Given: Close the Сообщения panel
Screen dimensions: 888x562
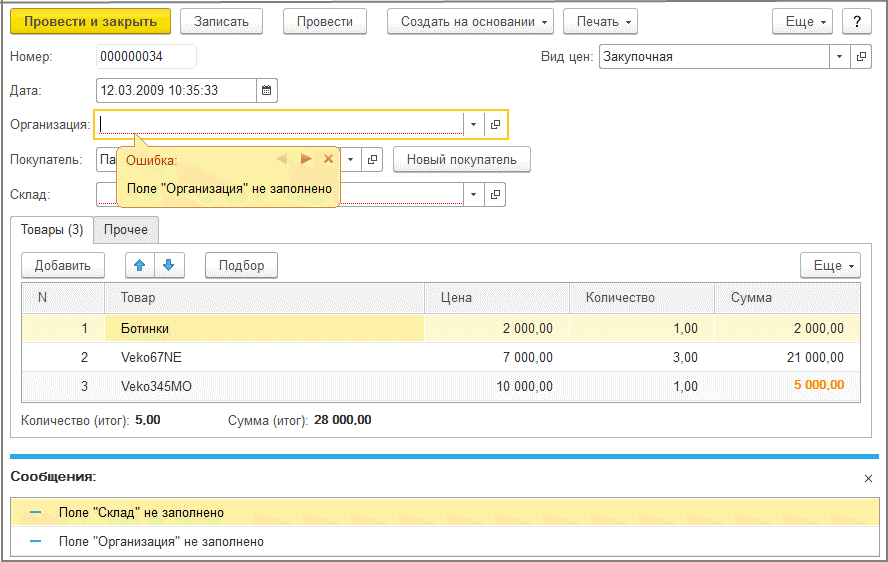Looking at the screenshot, I should [x=868, y=479].
